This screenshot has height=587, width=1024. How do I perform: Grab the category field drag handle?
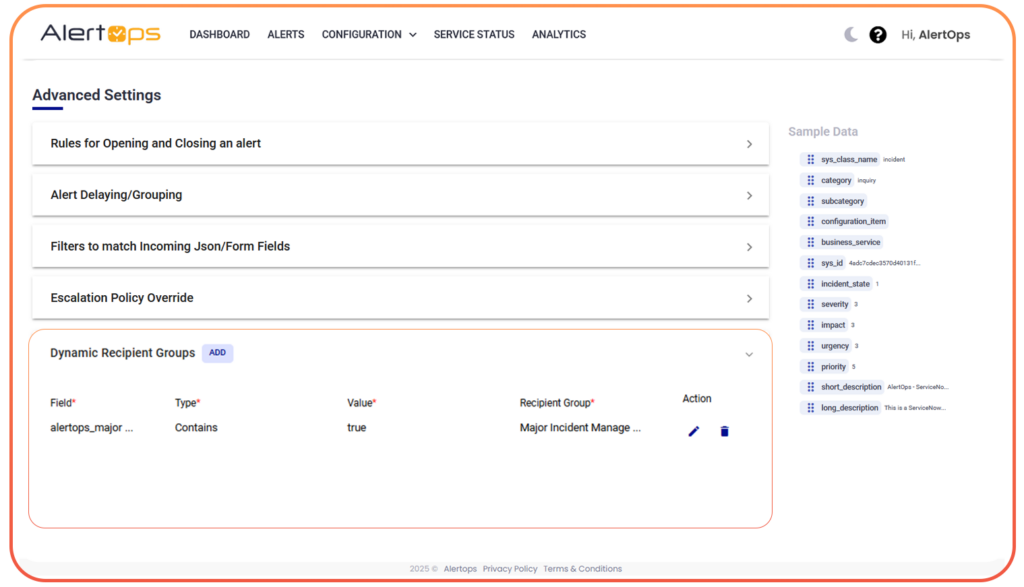[x=809, y=180]
